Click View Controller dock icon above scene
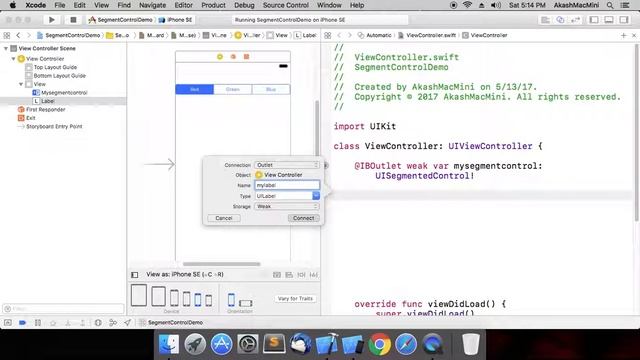 220,57
